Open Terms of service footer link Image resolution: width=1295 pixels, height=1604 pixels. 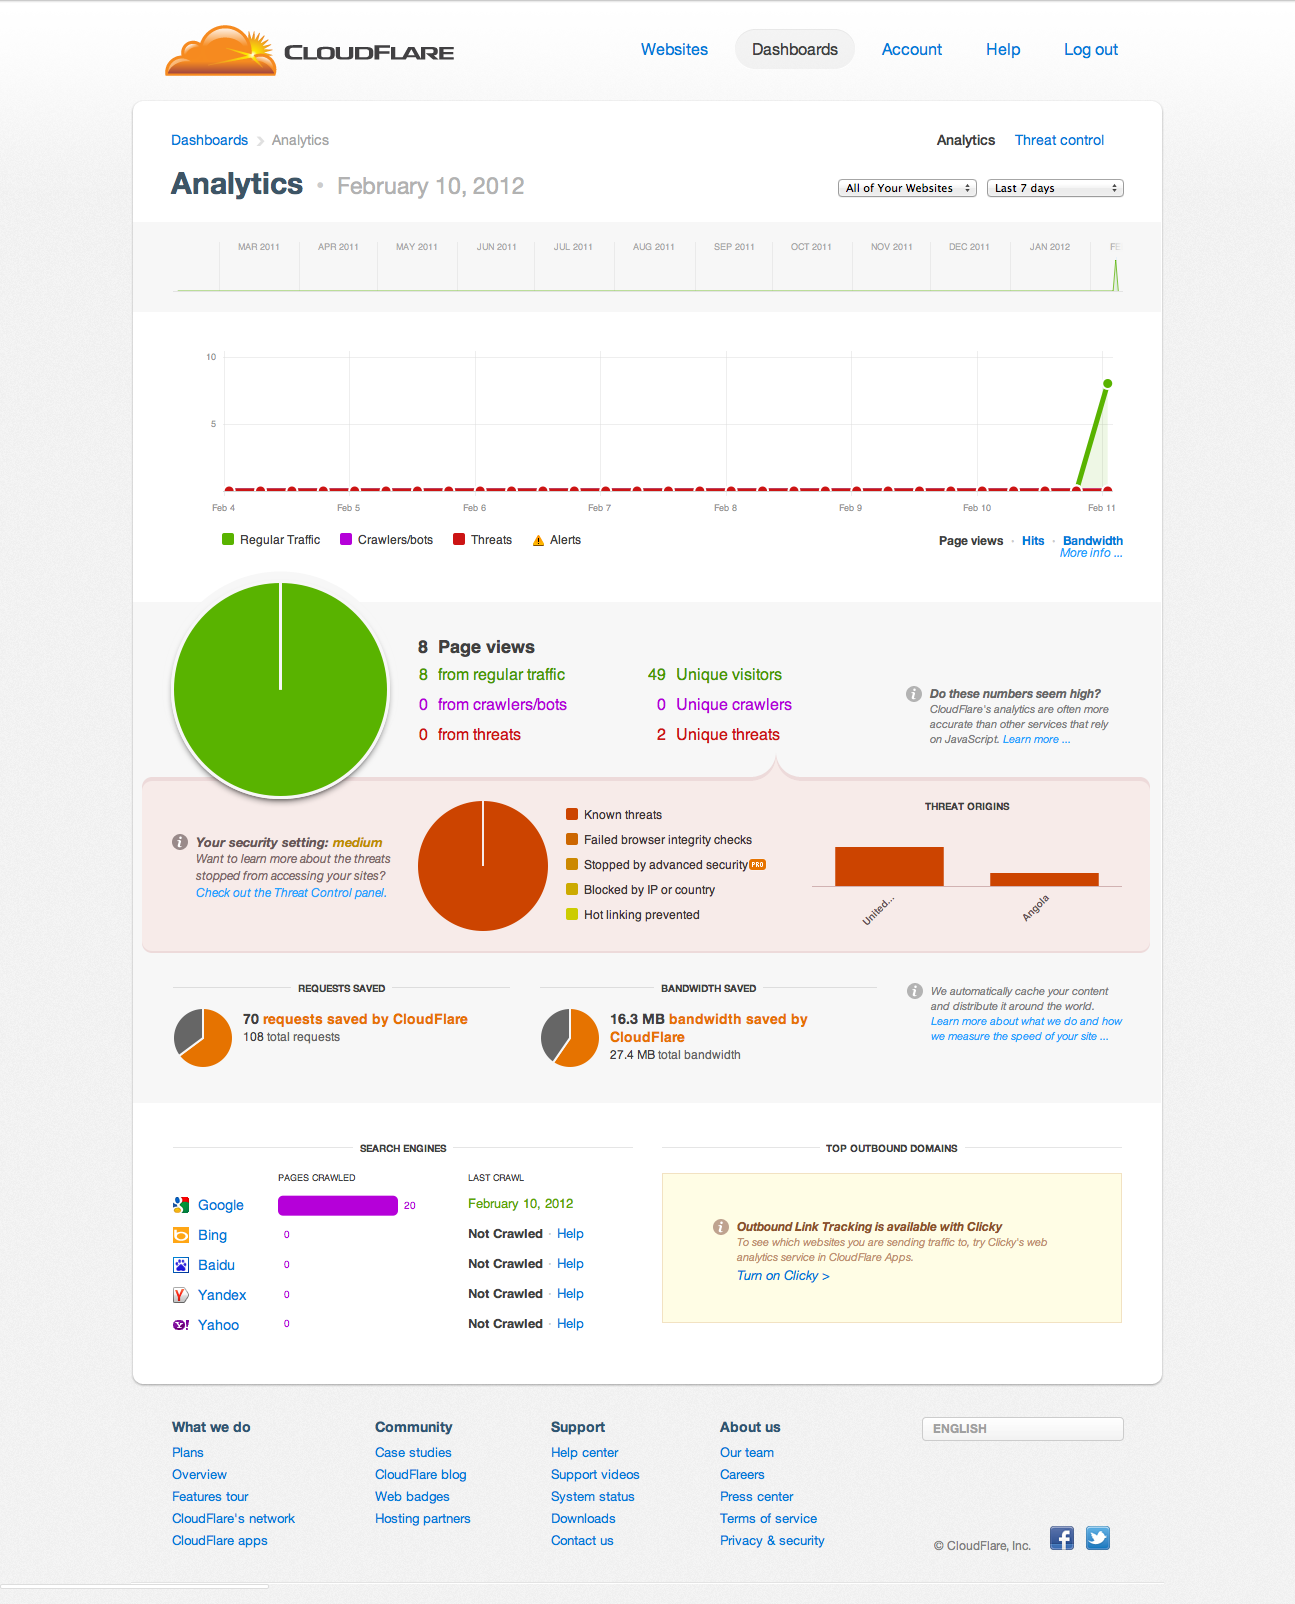768,1518
